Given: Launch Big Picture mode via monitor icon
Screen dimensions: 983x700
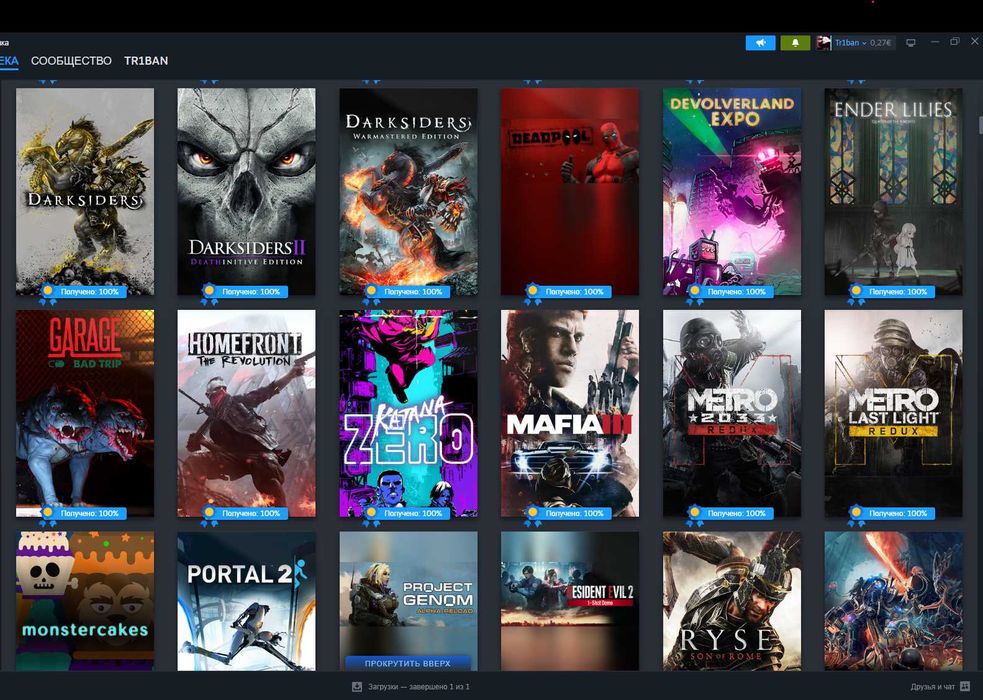Looking at the screenshot, I should (x=911, y=43).
